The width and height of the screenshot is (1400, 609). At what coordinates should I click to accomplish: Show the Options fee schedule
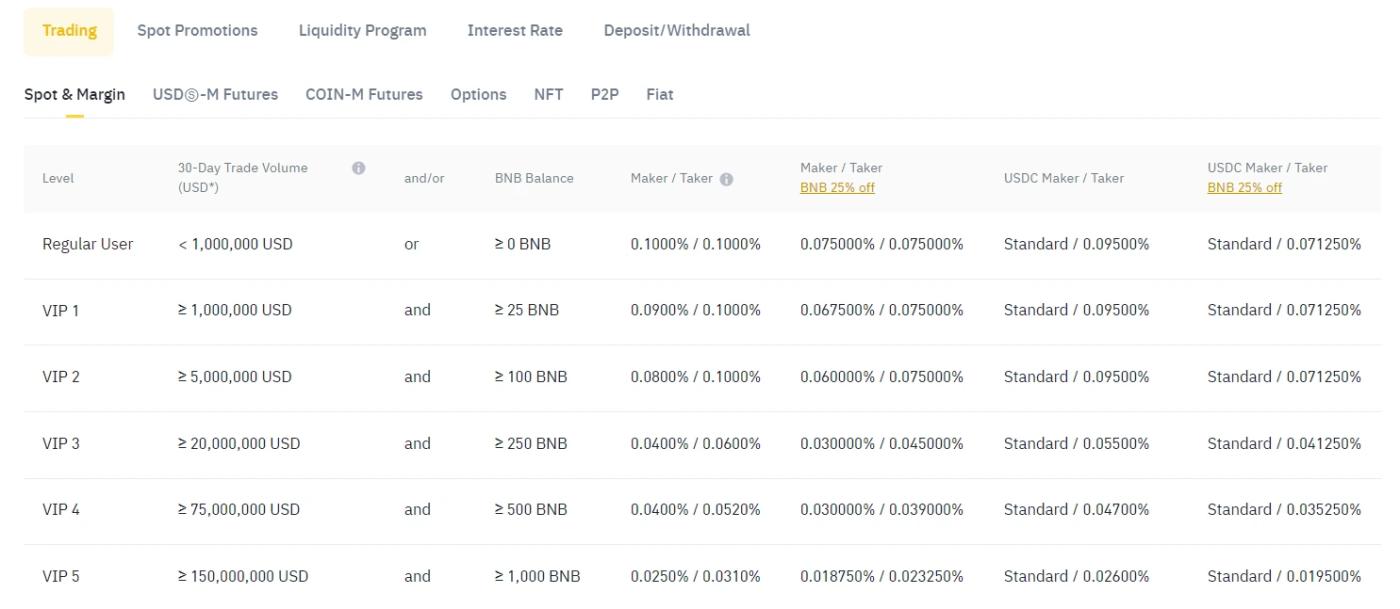click(478, 94)
